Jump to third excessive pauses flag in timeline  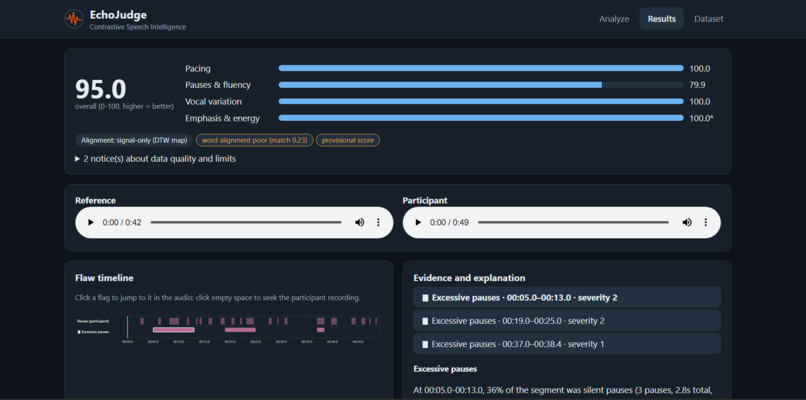point(321,330)
